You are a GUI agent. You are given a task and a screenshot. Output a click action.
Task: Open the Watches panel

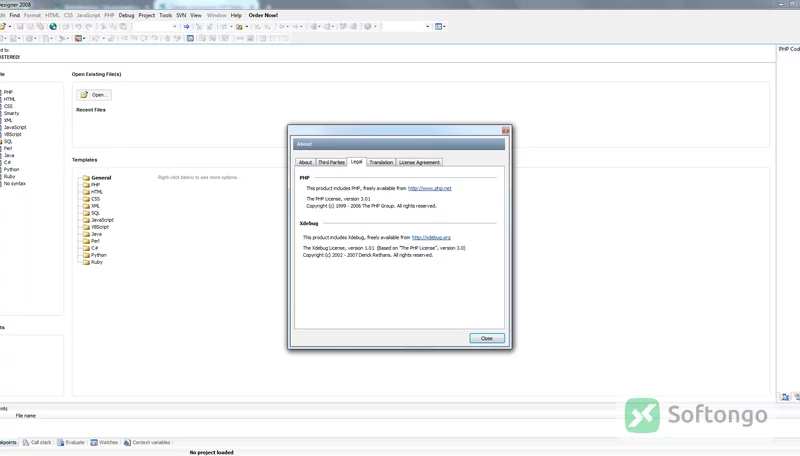pyautogui.click(x=104, y=442)
